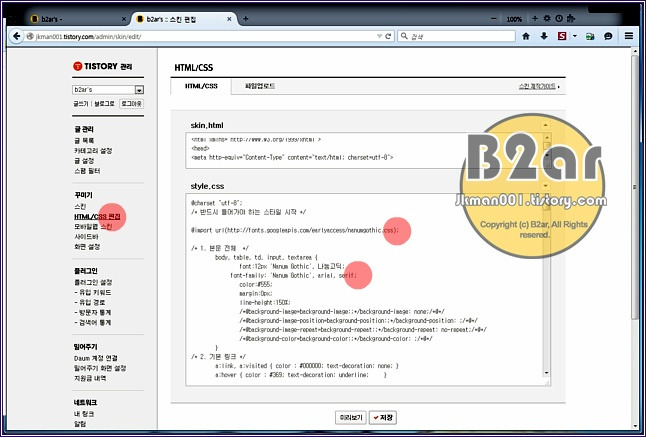Open 스팸 필터 menu item

pos(87,171)
